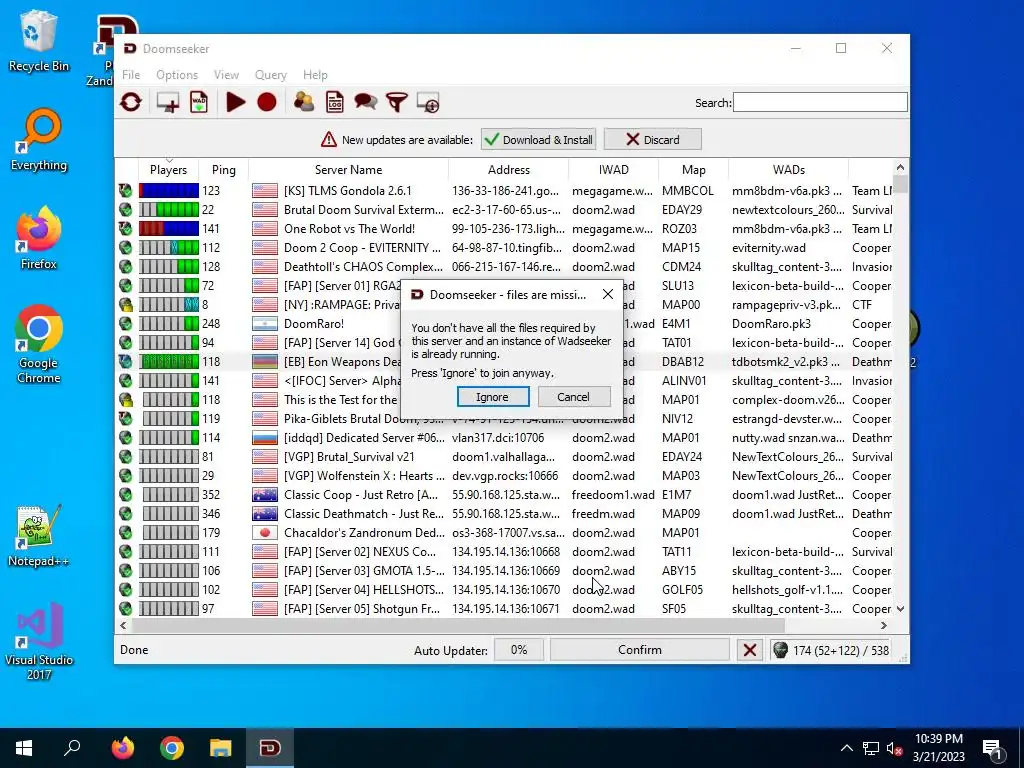The width and height of the screenshot is (1024, 768).
Task: Open Firefox from the taskbar
Action: click(x=123, y=748)
